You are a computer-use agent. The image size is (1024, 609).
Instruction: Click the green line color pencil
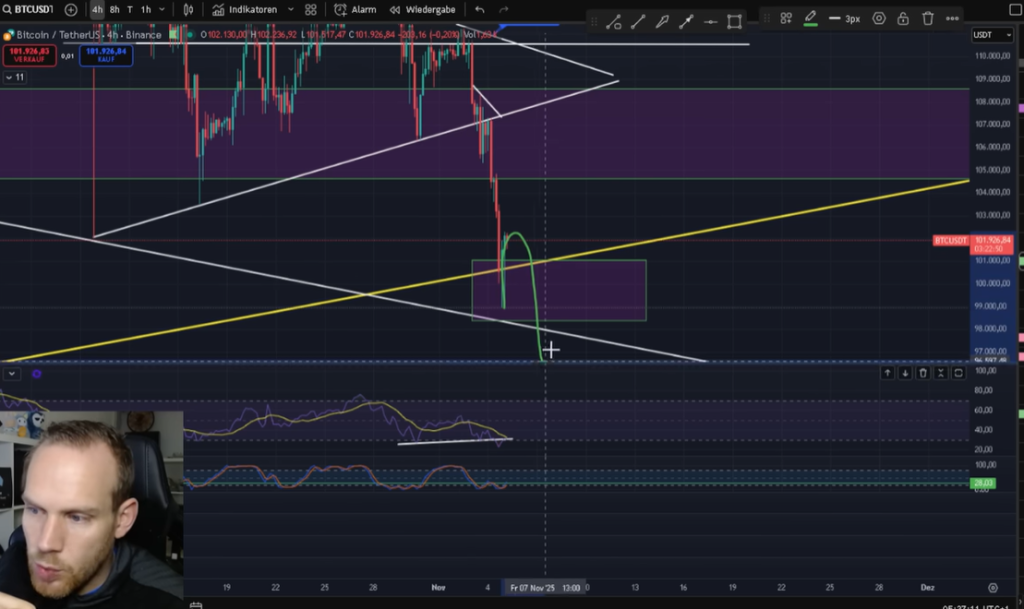[810, 18]
